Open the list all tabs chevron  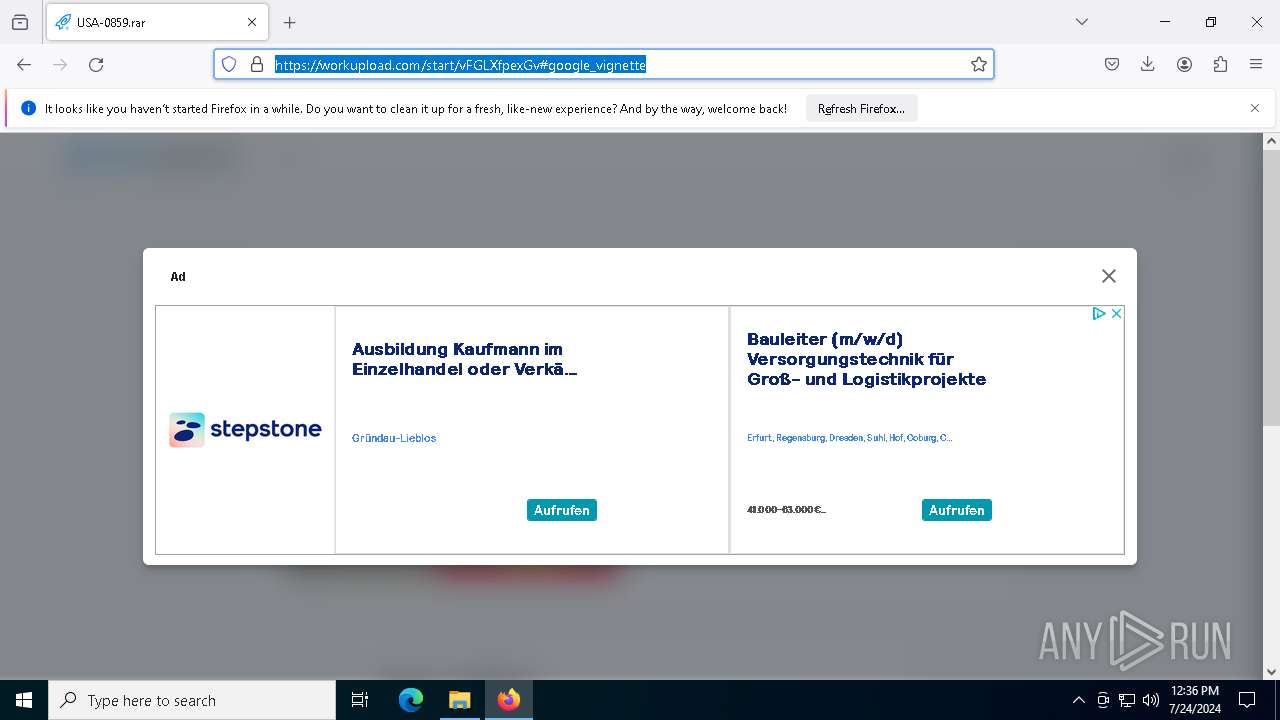click(1082, 22)
